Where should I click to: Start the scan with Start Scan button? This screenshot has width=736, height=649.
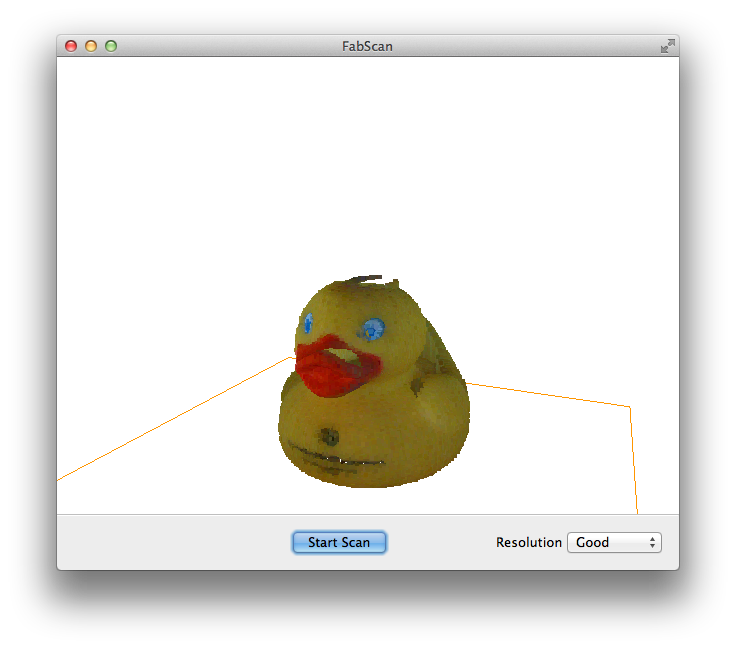[339, 542]
